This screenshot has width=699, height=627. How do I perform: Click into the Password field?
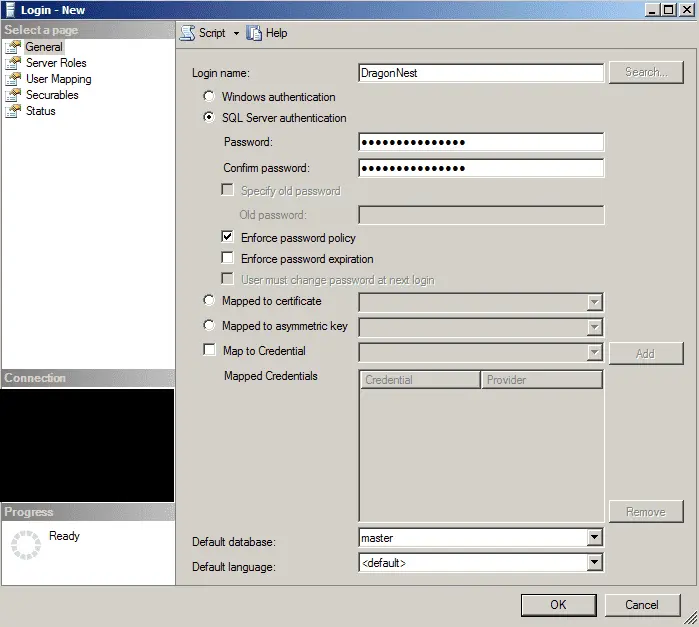[x=481, y=142]
